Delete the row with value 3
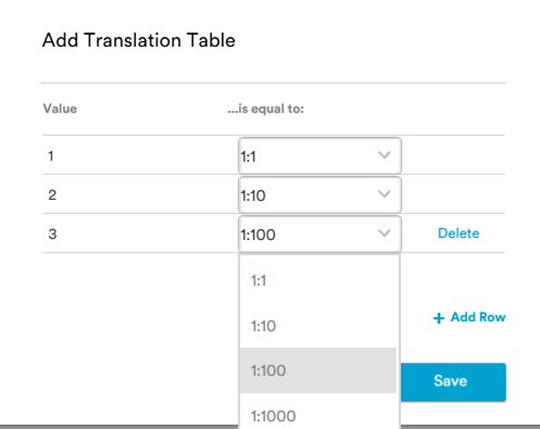The width and height of the screenshot is (540, 429). click(x=458, y=233)
